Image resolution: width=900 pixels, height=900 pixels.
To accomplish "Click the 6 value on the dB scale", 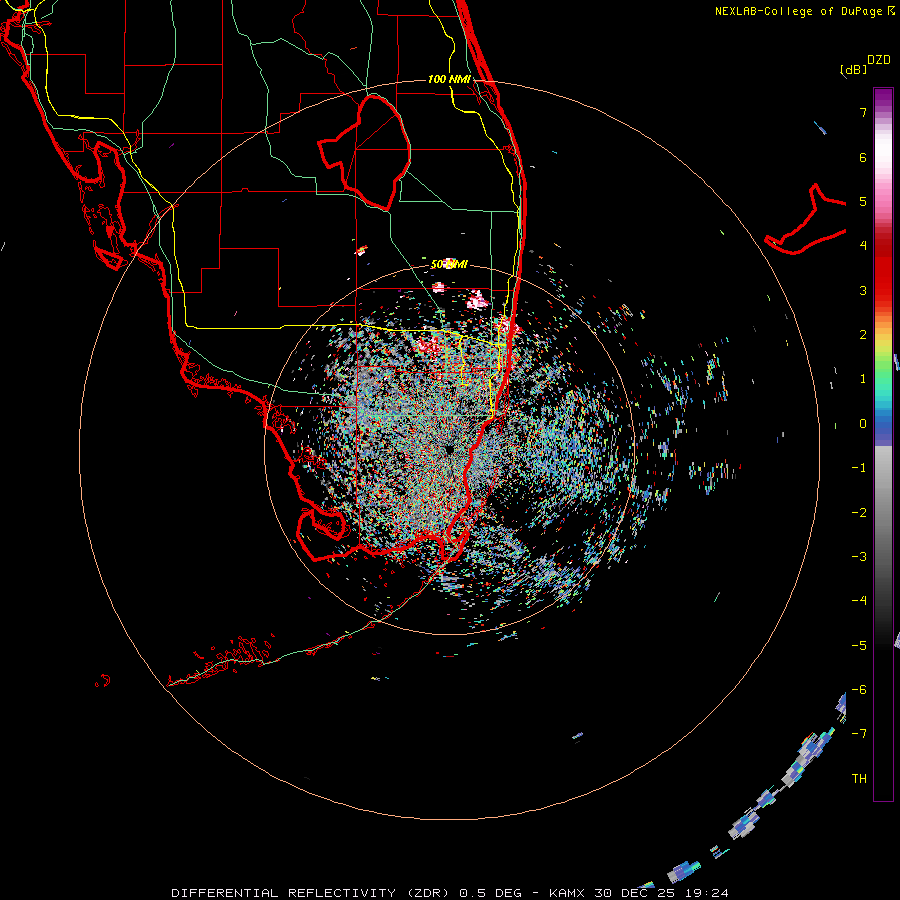I will (x=863, y=157).
